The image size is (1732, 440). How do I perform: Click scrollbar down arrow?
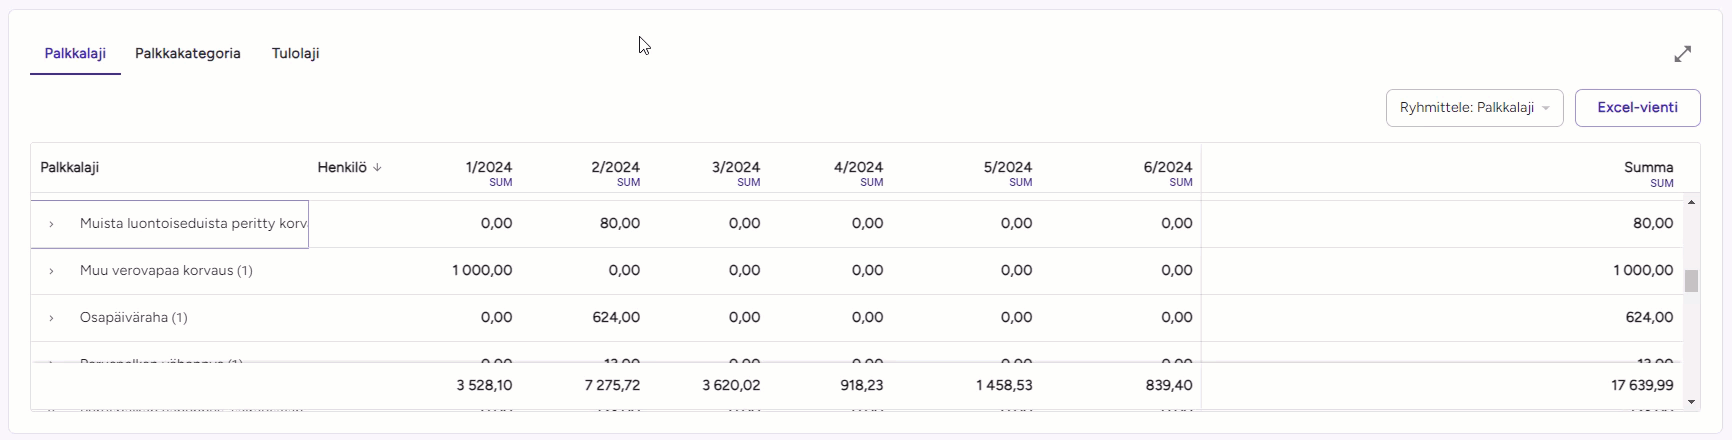1691,402
